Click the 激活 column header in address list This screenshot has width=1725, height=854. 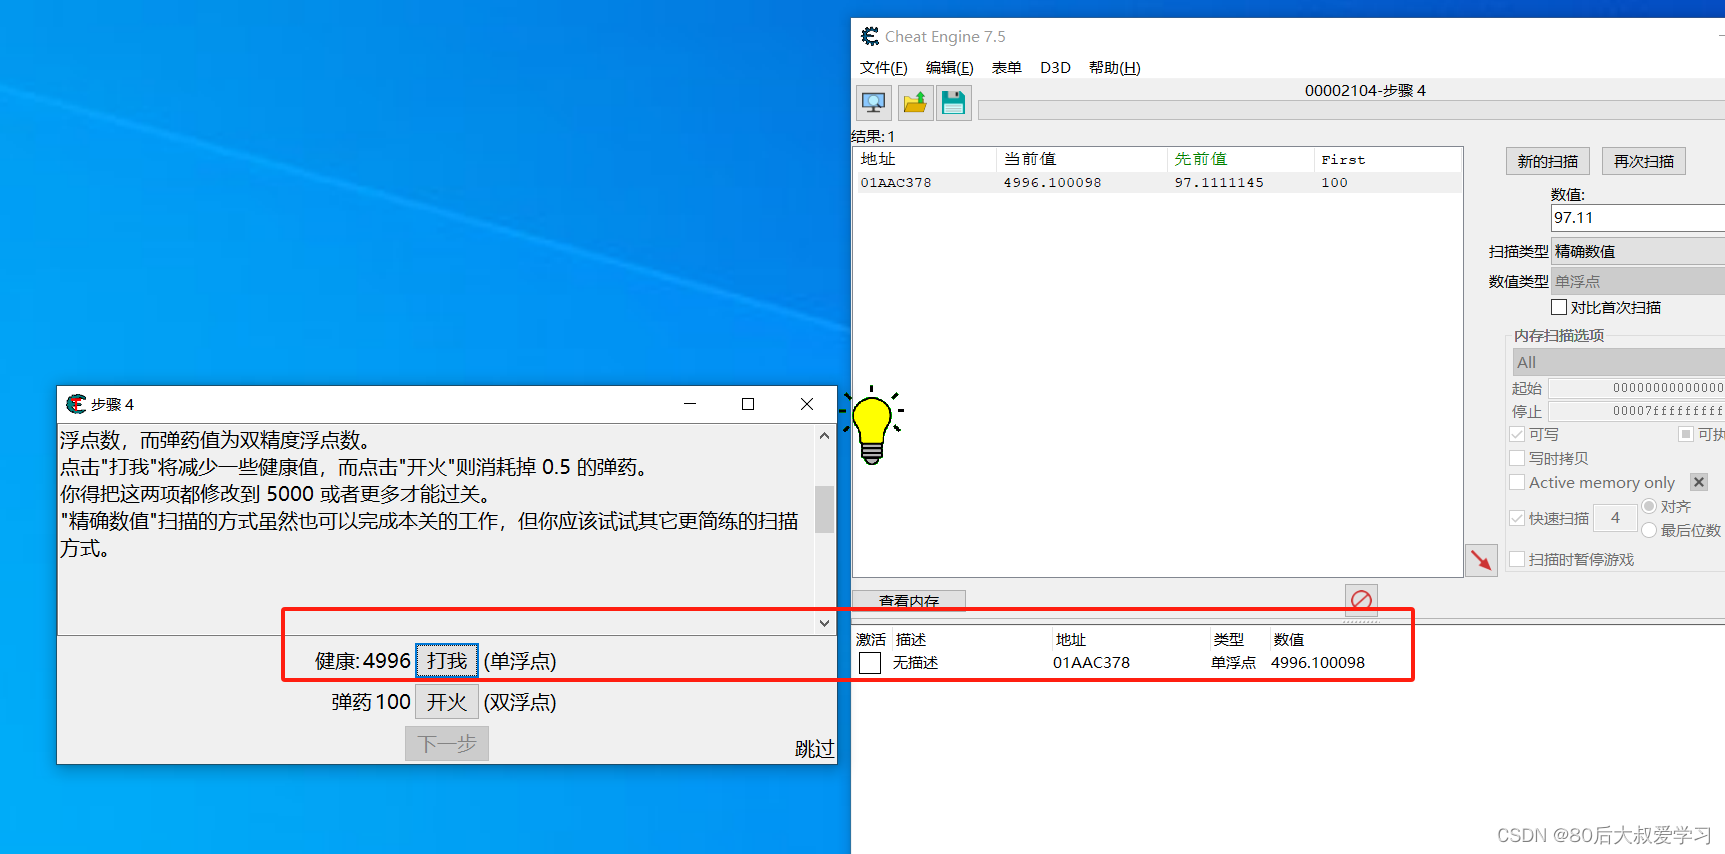click(x=871, y=640)
